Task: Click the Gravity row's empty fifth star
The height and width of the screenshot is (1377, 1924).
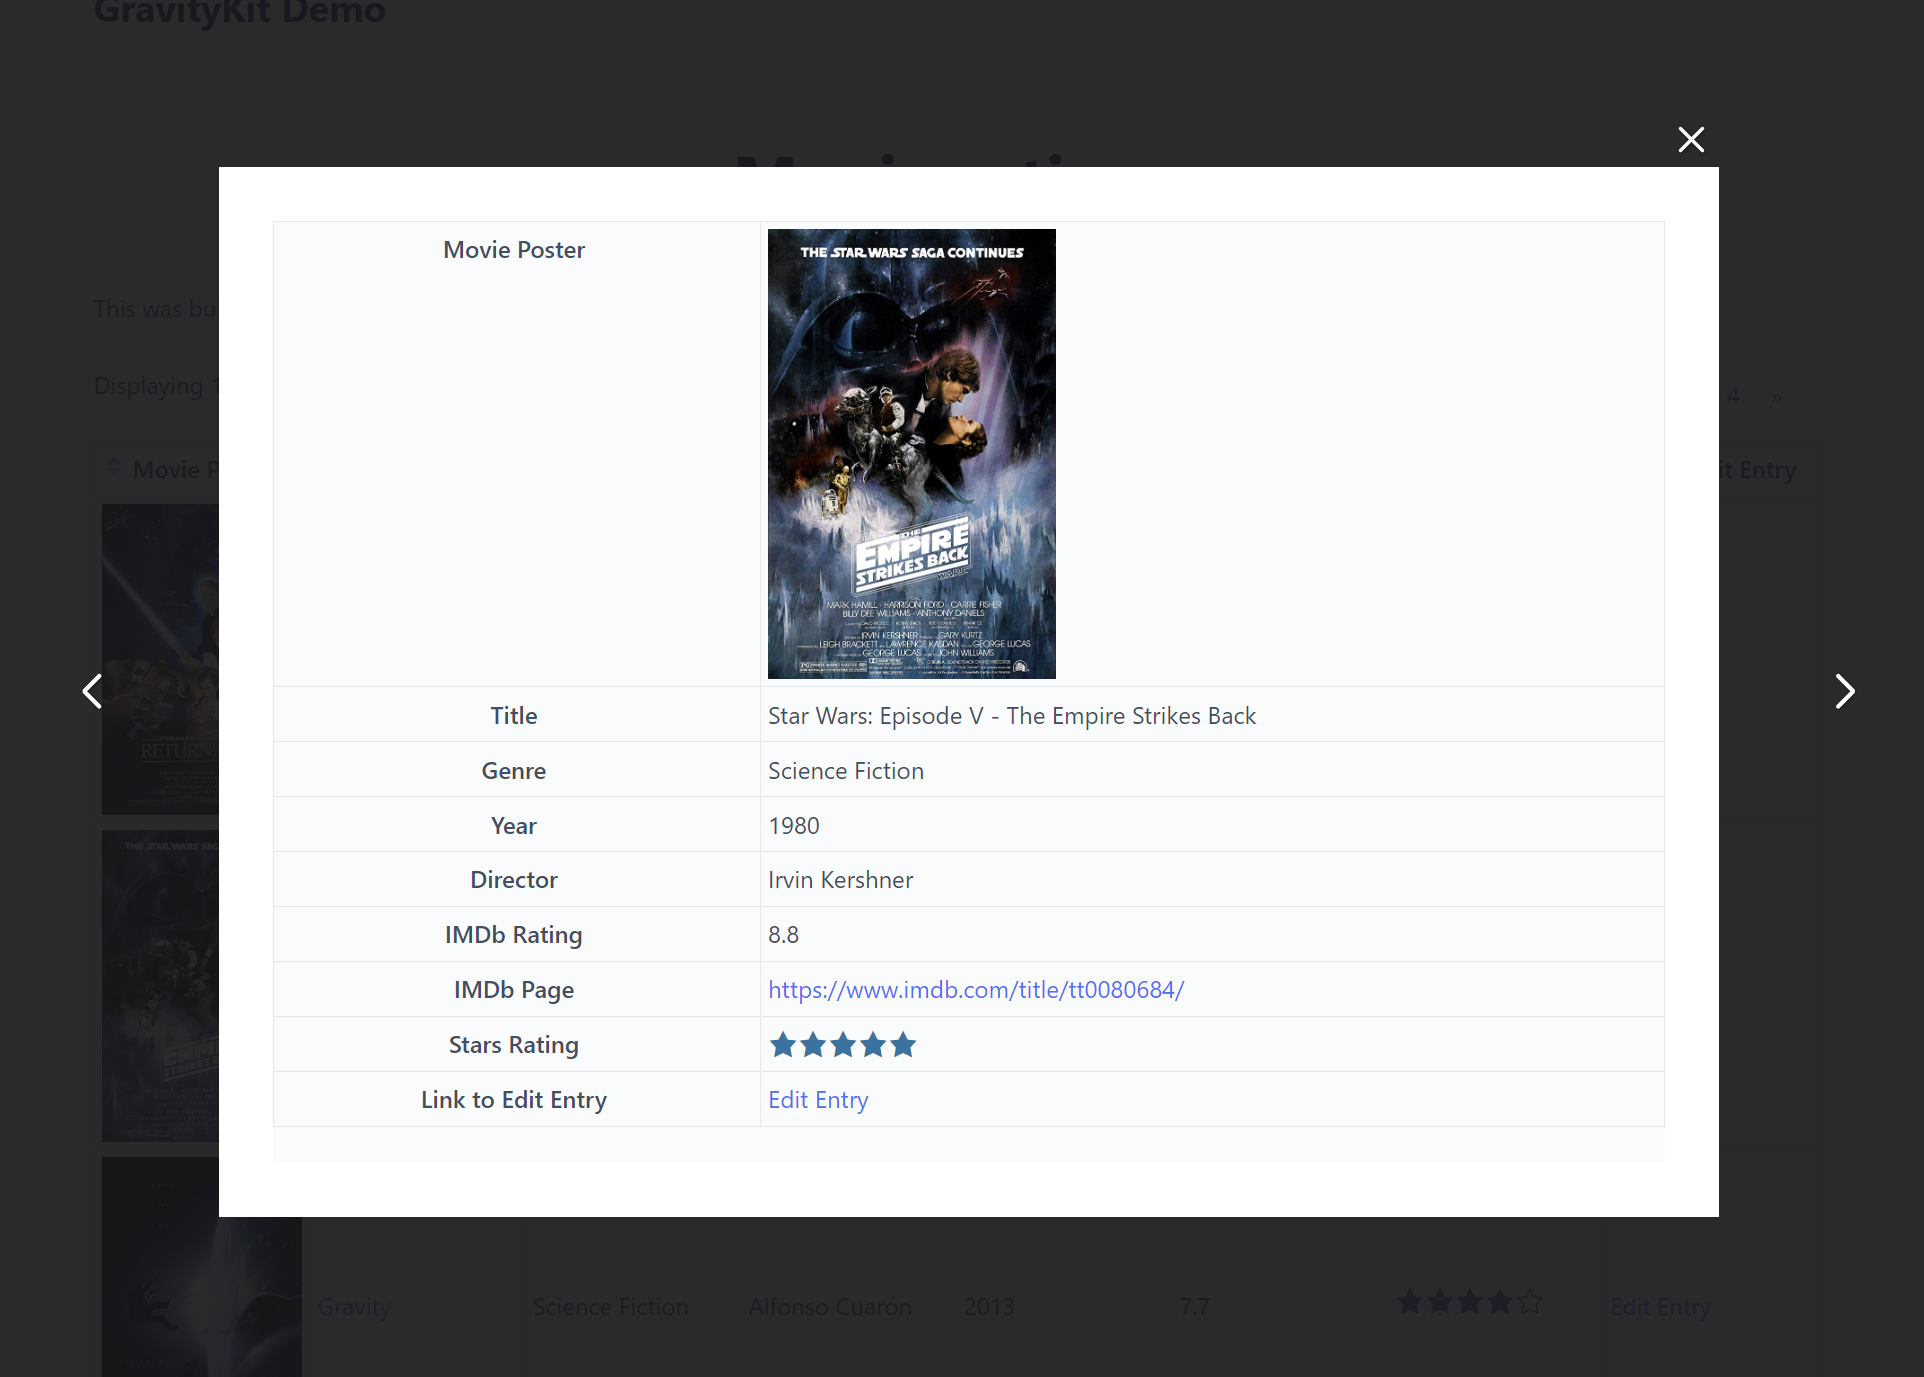Action: pos(1530,1302)
